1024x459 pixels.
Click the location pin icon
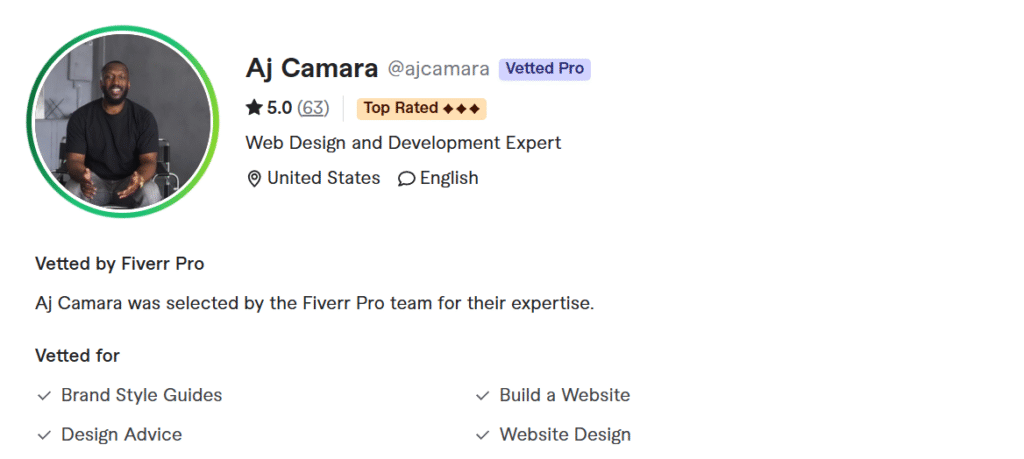coord(254,179)
